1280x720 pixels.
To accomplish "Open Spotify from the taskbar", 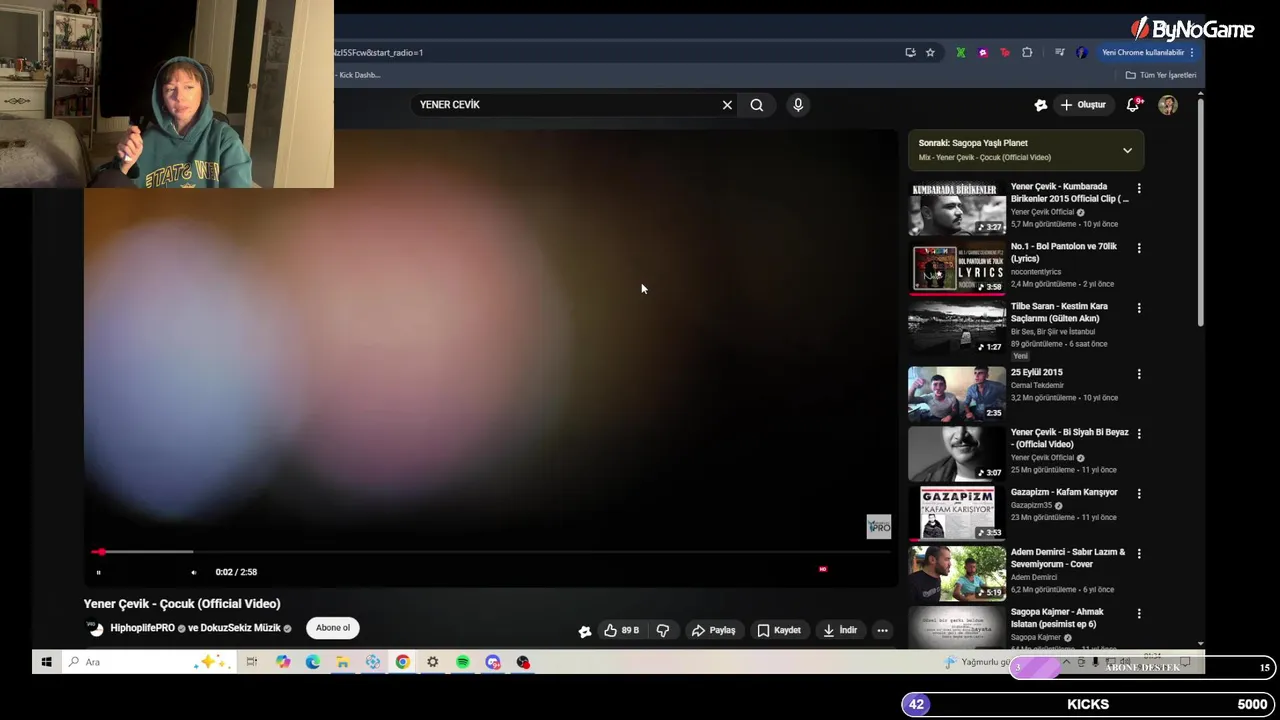I will [463, 662].
